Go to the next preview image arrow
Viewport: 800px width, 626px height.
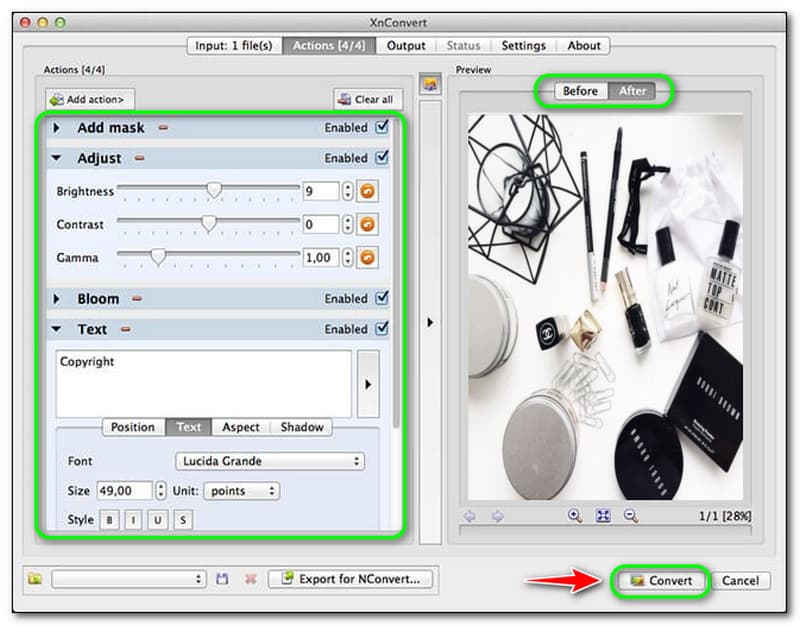tap(497, 516)
